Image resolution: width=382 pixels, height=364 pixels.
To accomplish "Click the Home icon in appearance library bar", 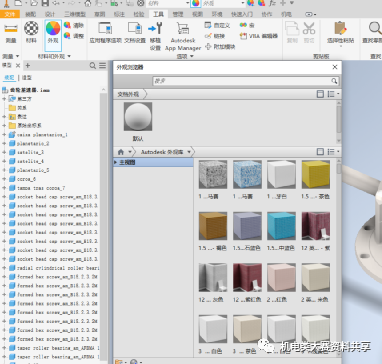I will tap(121, 152).
